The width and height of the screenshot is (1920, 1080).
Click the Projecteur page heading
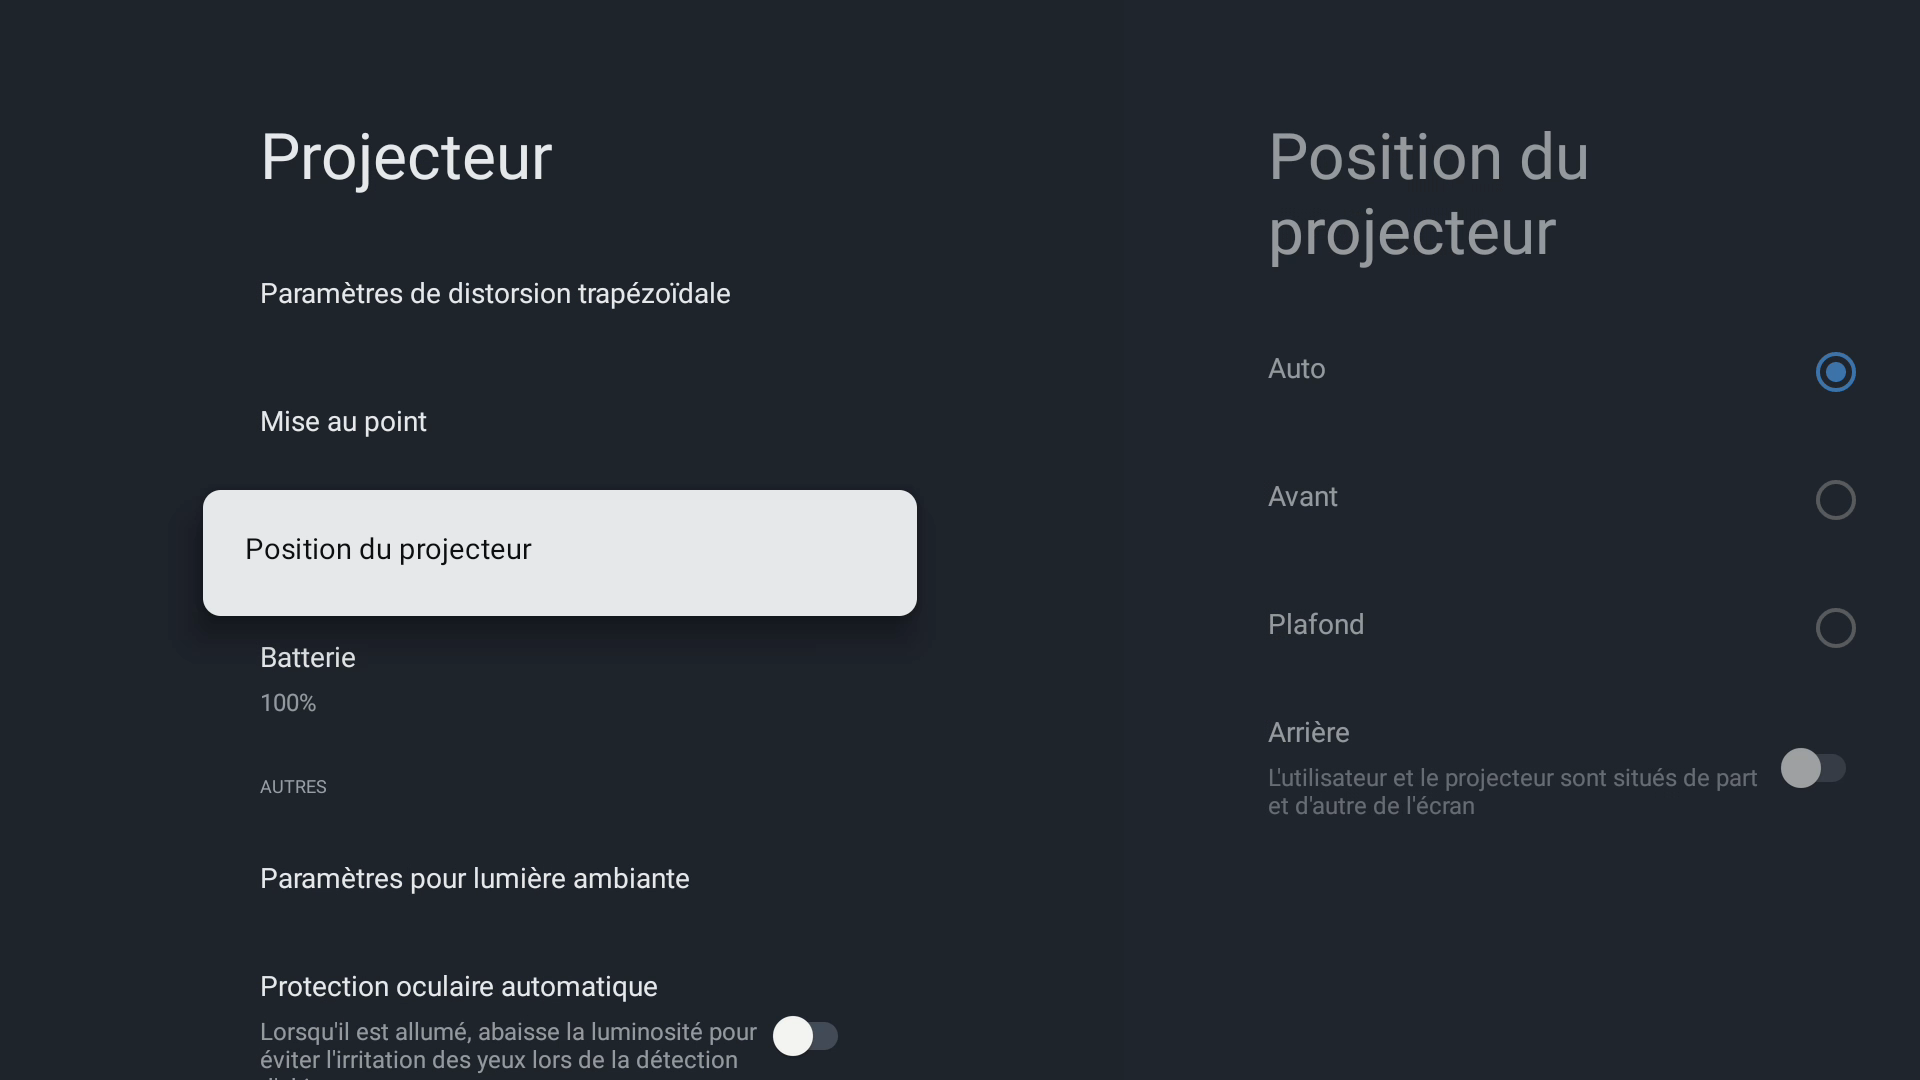(405, 157)
